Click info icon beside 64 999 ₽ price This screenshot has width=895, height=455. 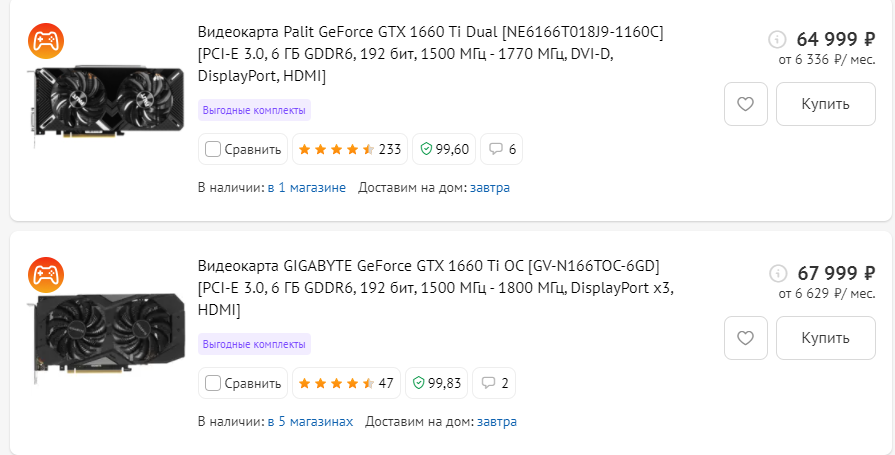click(778, 39)
